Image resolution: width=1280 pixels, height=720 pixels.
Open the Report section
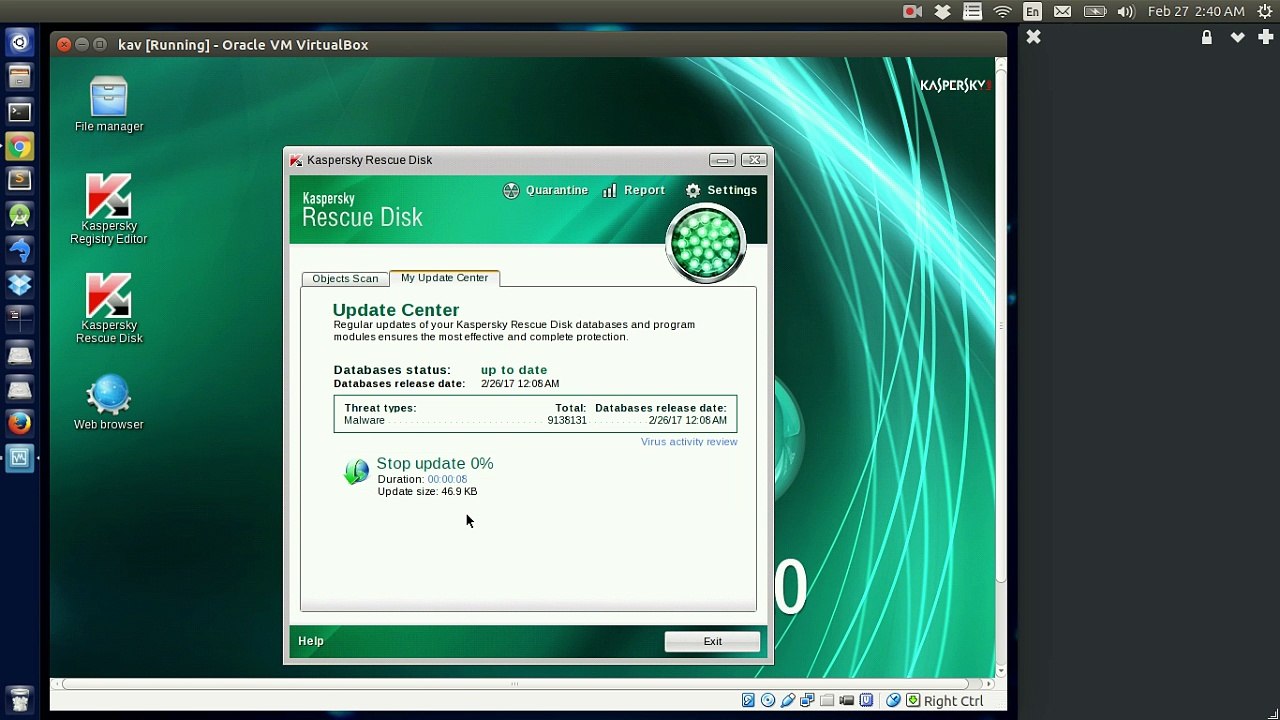[633, 190]
